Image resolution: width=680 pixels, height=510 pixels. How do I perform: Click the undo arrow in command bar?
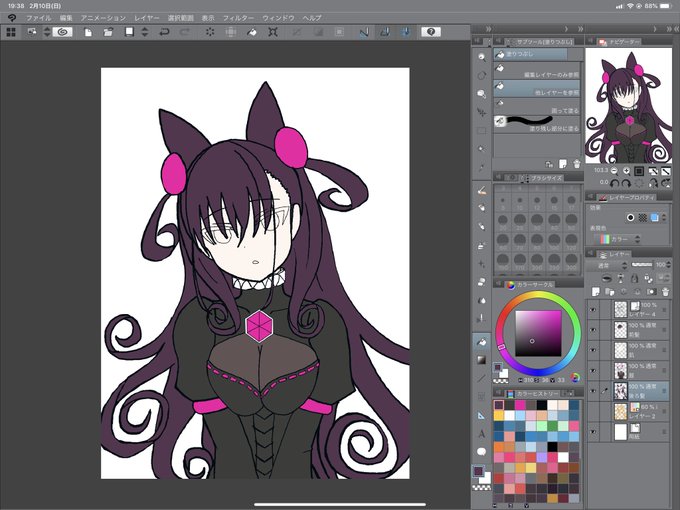point(164,32)
